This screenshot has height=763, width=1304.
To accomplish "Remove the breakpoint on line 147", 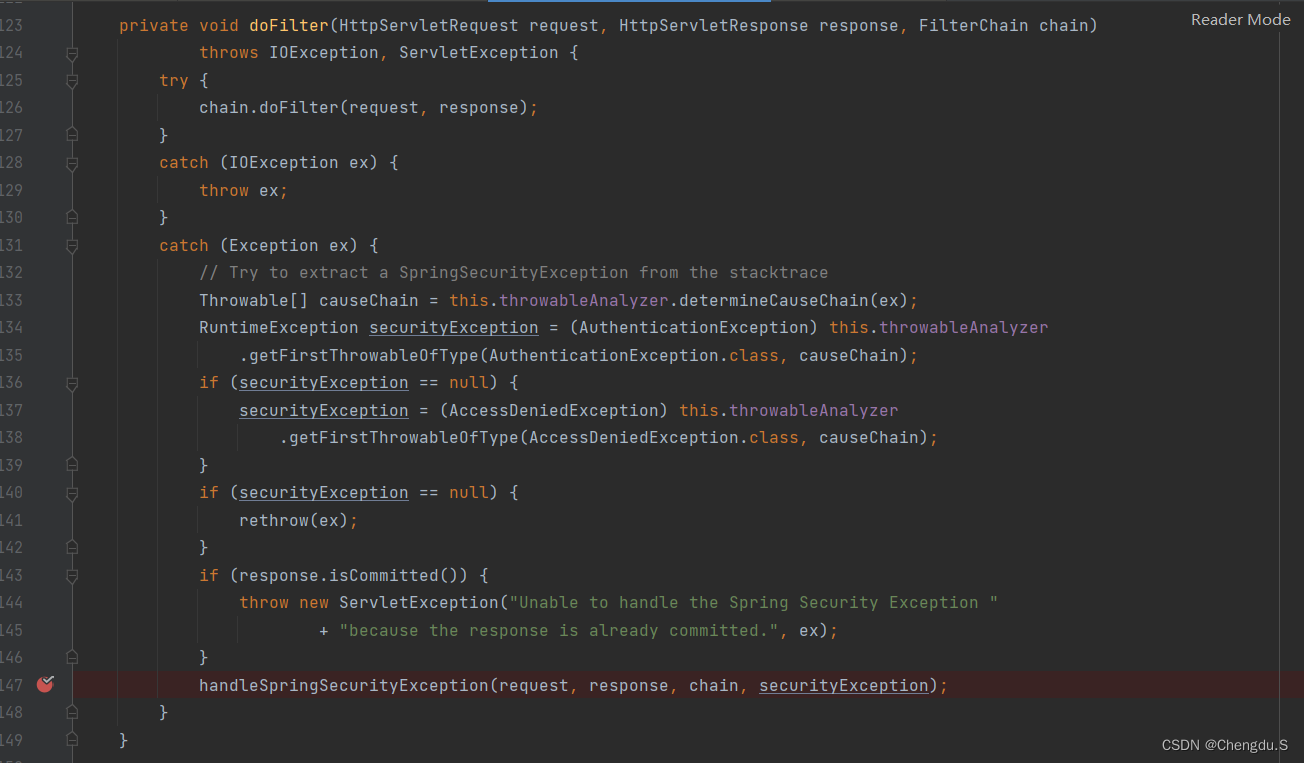I will (x=45, y=684).
